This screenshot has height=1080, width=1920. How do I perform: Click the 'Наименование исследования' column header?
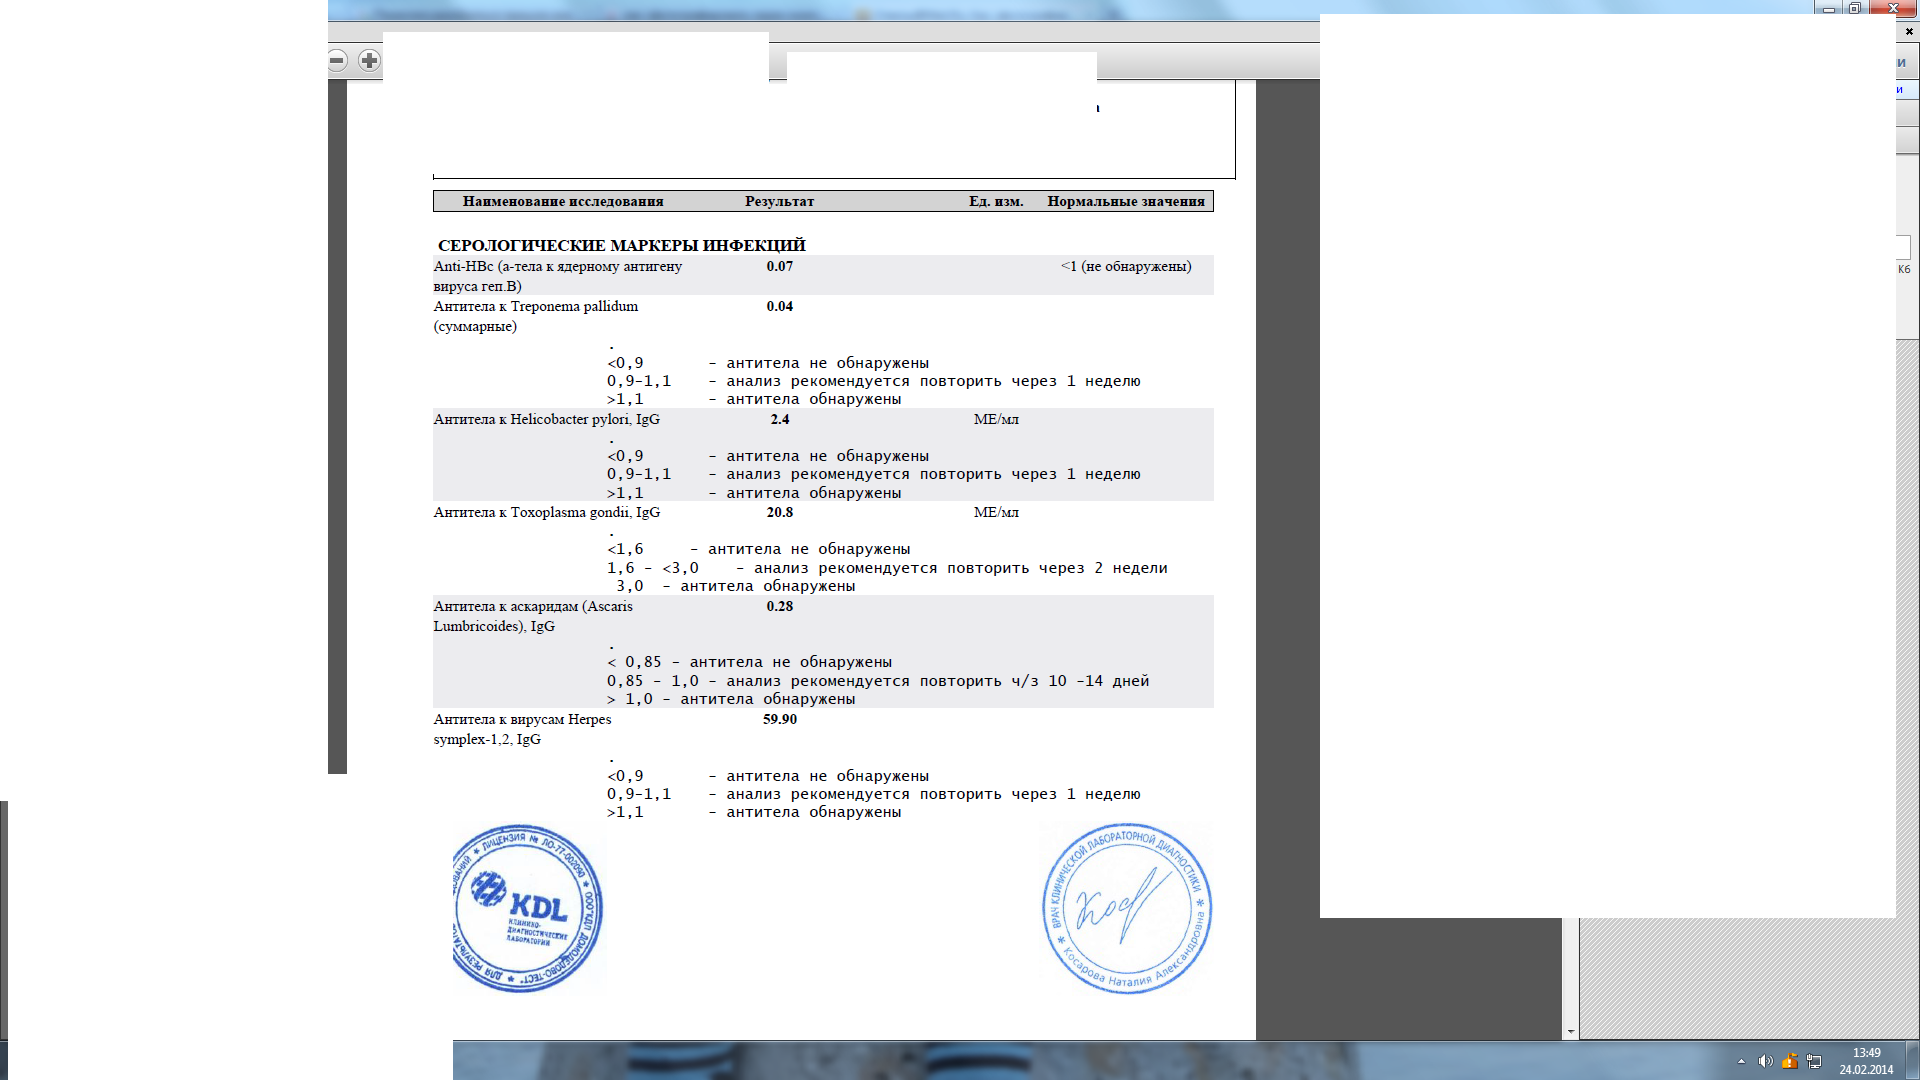point(562,201)
